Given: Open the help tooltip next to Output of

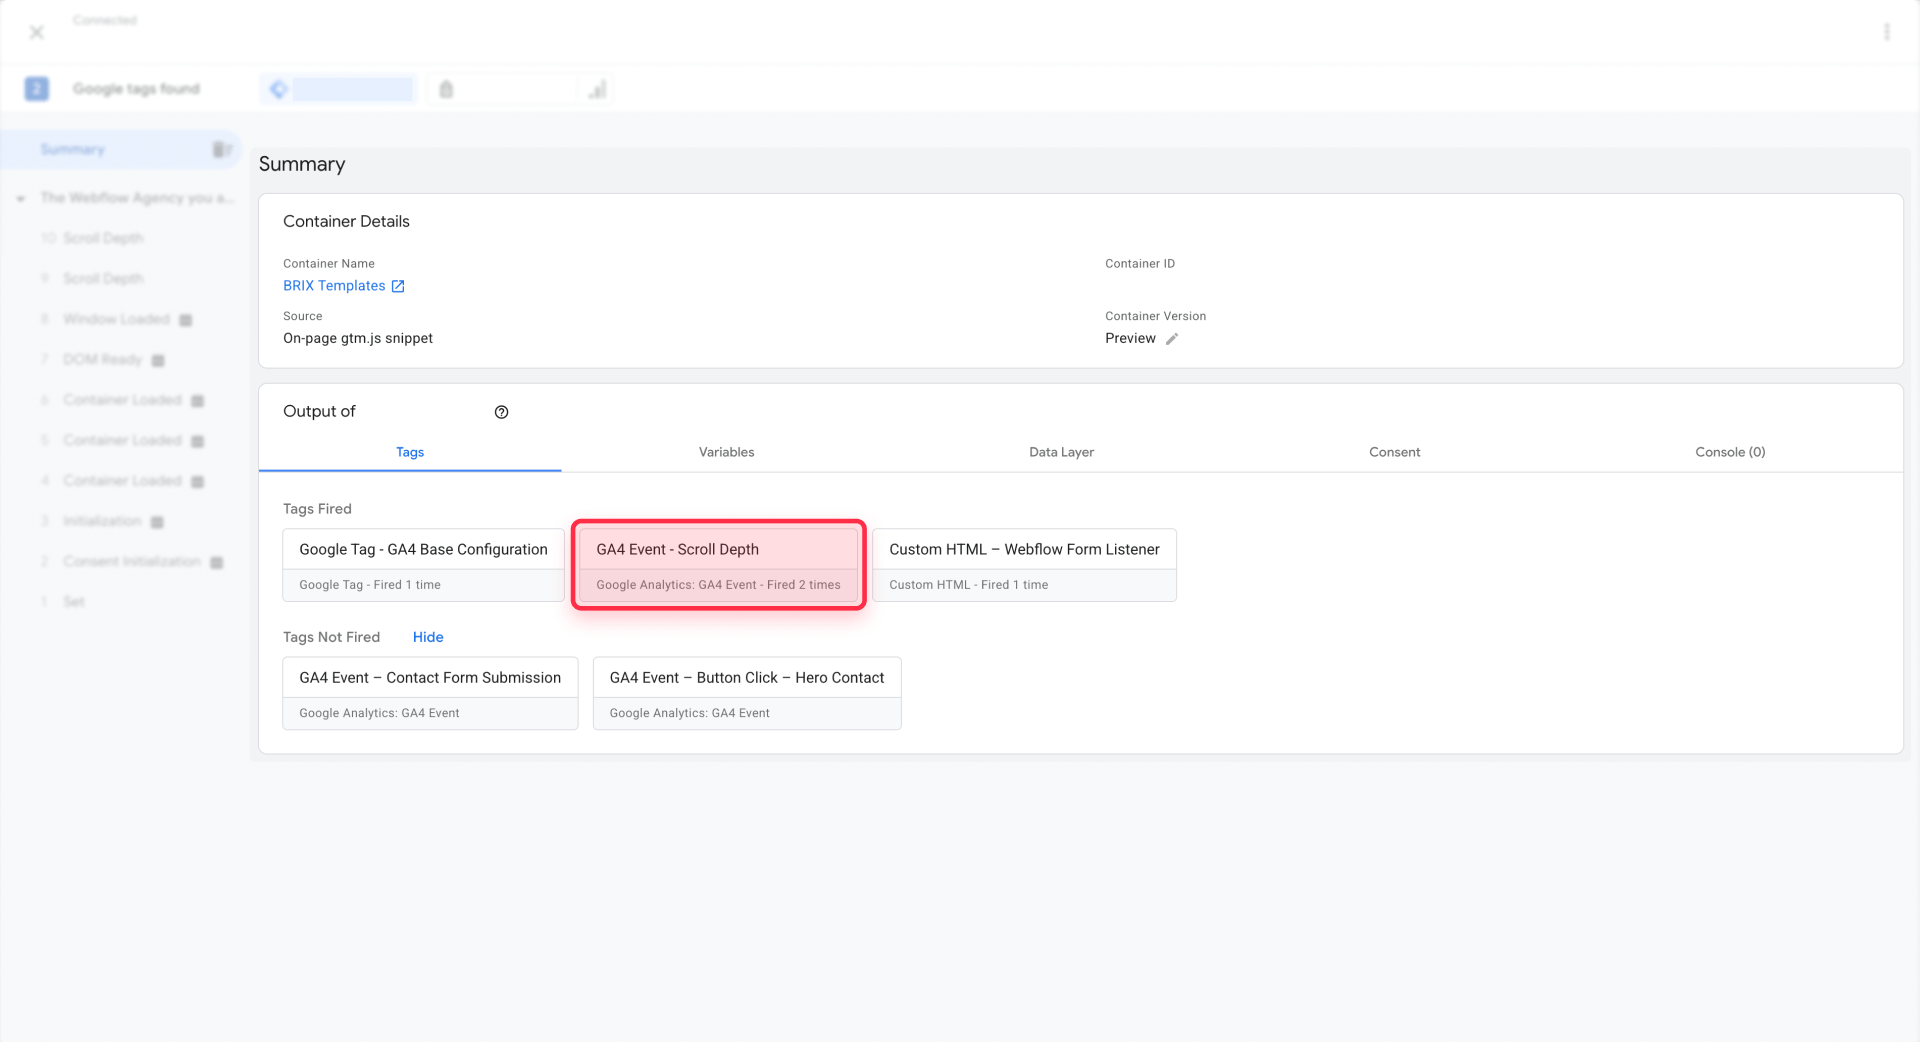Looking at the screenshot, I should pyautogui.click(x=501, y=411).
